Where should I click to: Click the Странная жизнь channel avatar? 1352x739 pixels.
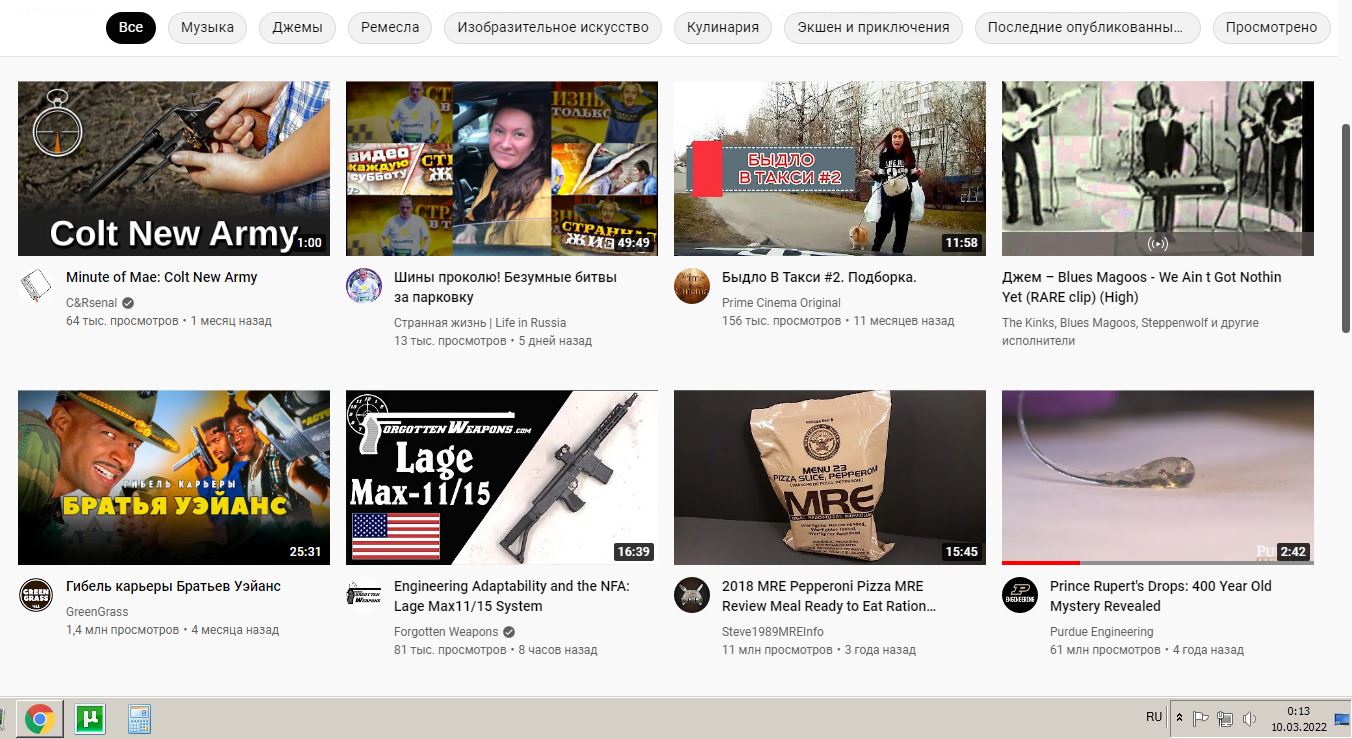pos(364,286)
